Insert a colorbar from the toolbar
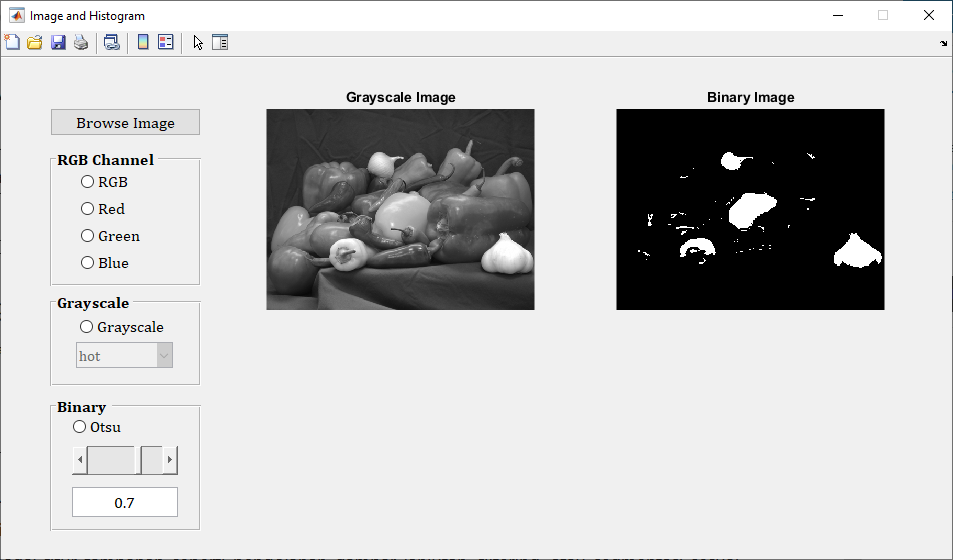Screen dimensions: 953x560 (143, 42)
